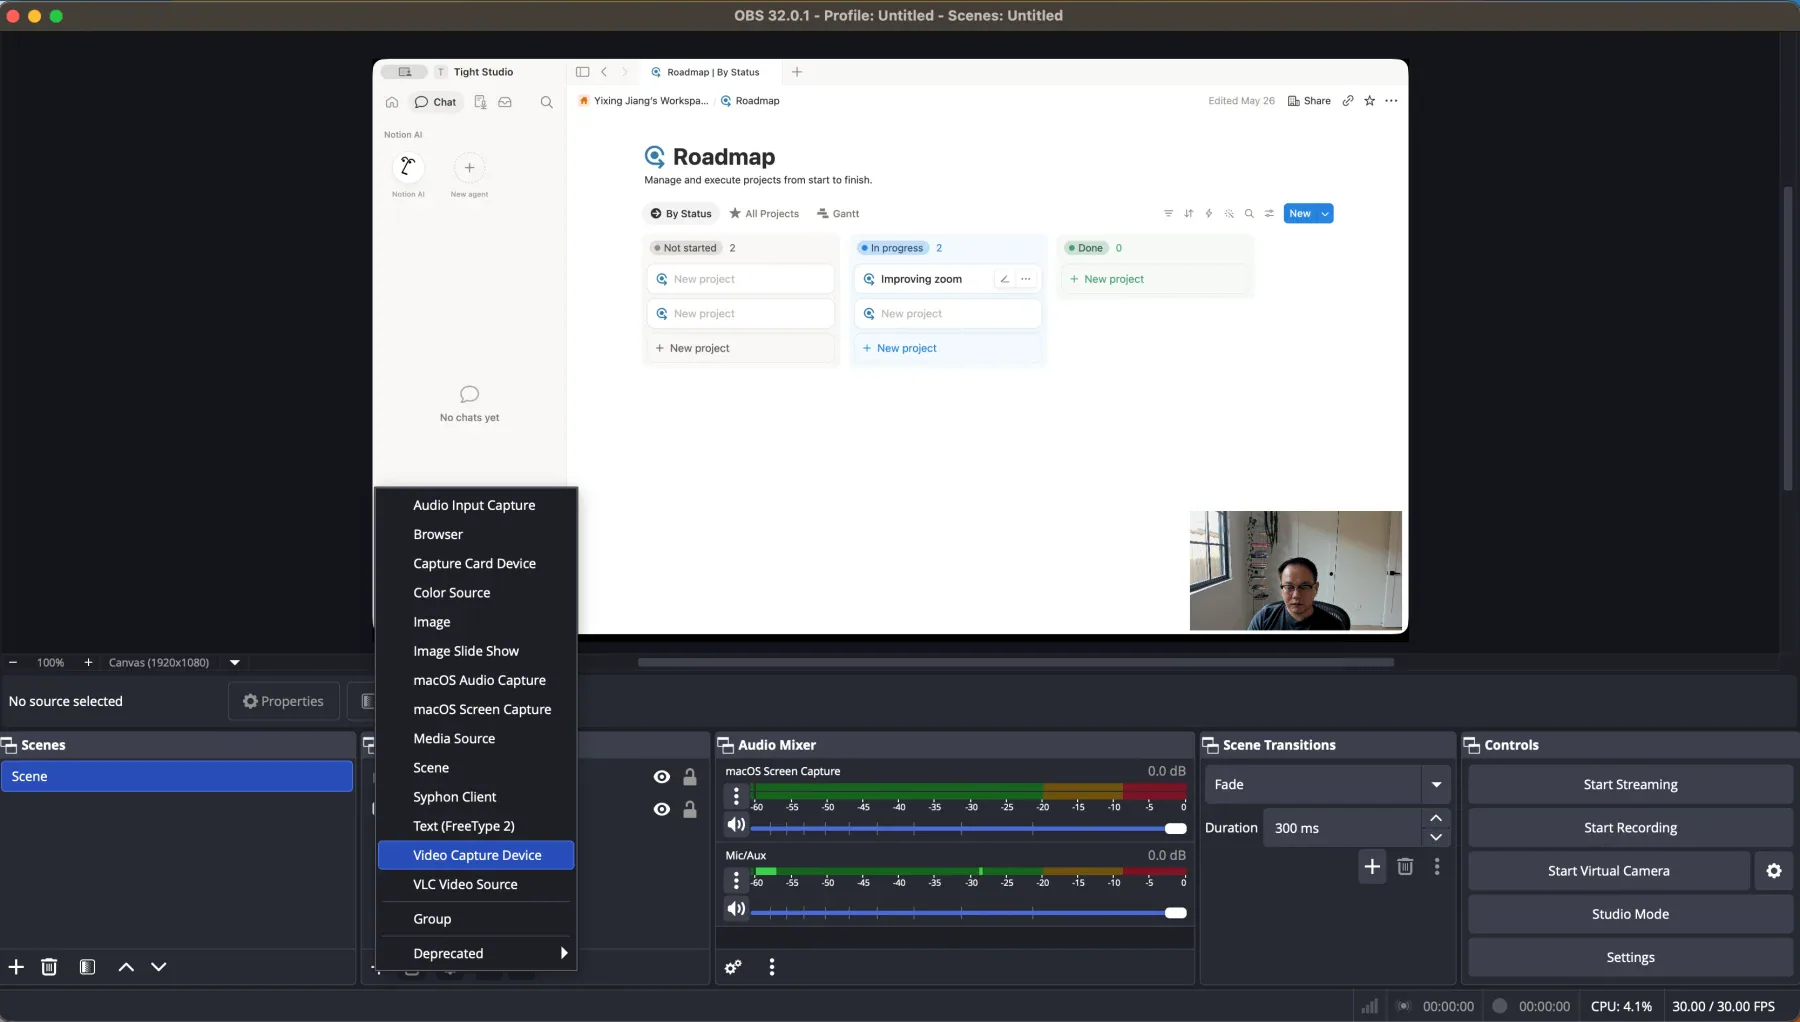Select Capture Card Device entry
The height and width of the screenshot is (1022, 1800).
[x=476, y=563]
